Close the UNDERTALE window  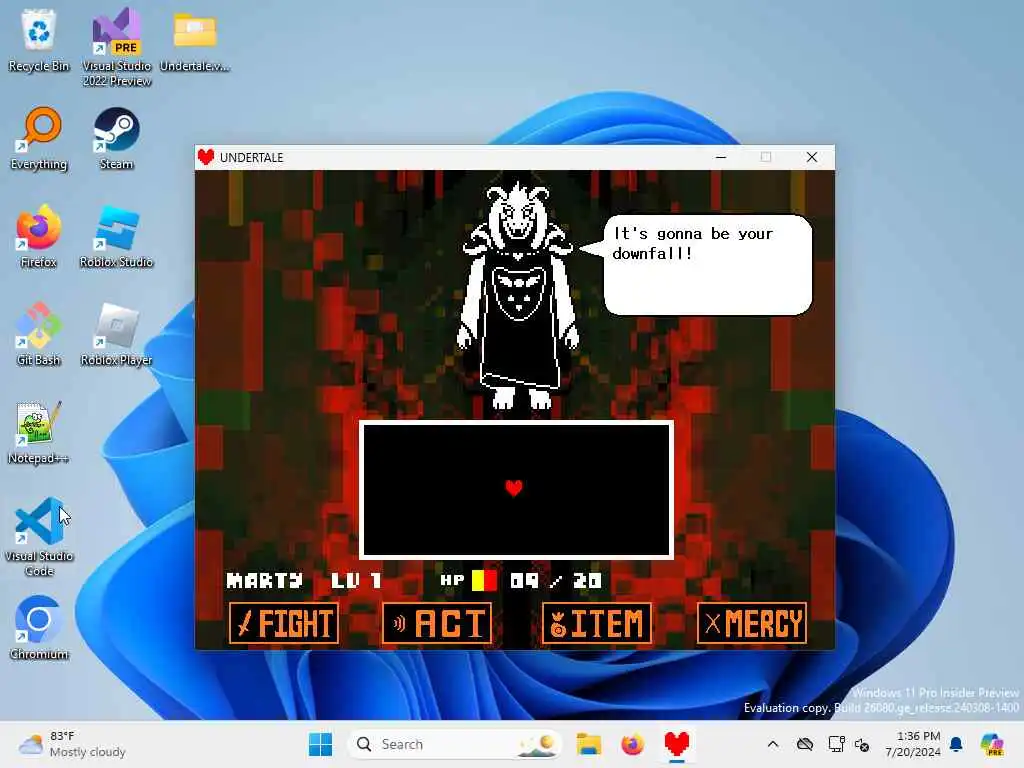812,157
